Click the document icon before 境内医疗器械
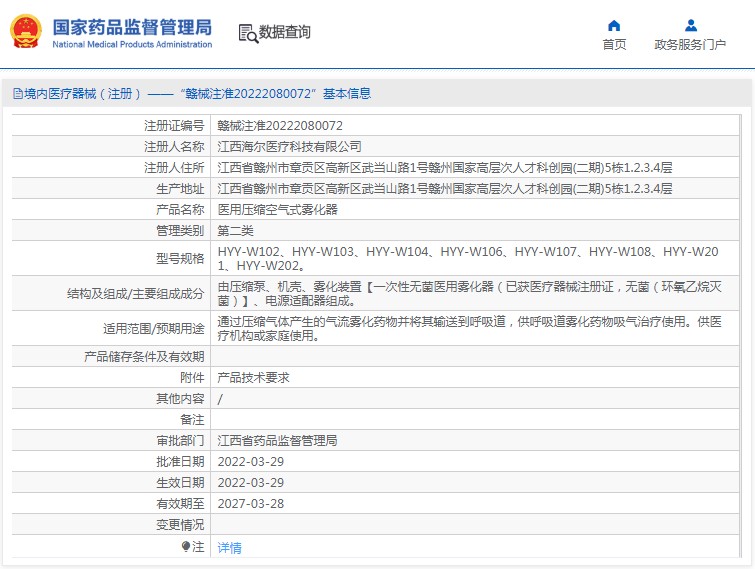This screenshot has width=755, height=569. pos(18,93)
